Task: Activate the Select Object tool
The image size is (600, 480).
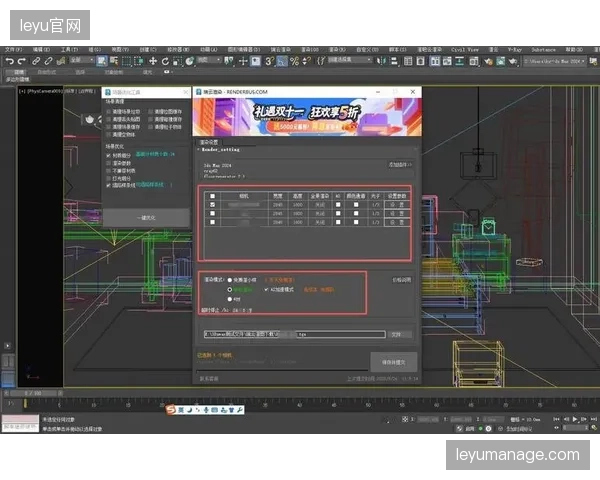Action: click(x=101, y=61)
